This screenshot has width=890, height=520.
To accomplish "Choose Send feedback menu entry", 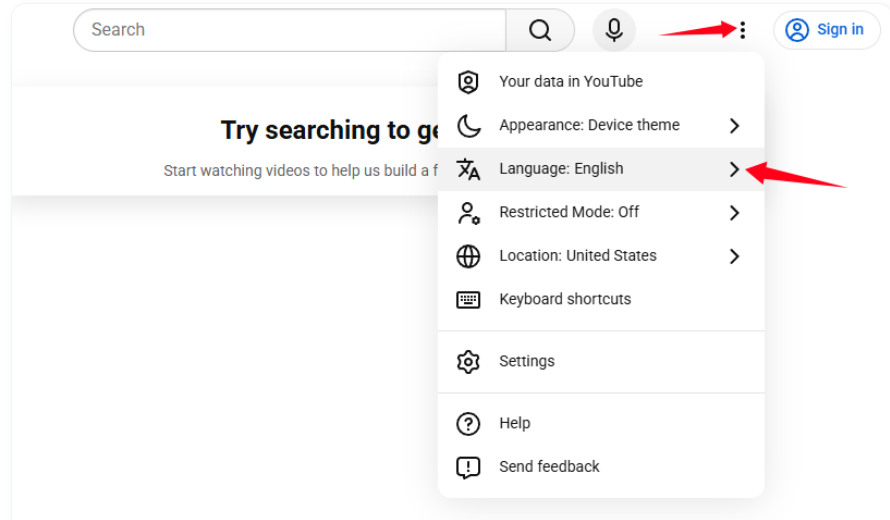I will click(x=601, y=467).
